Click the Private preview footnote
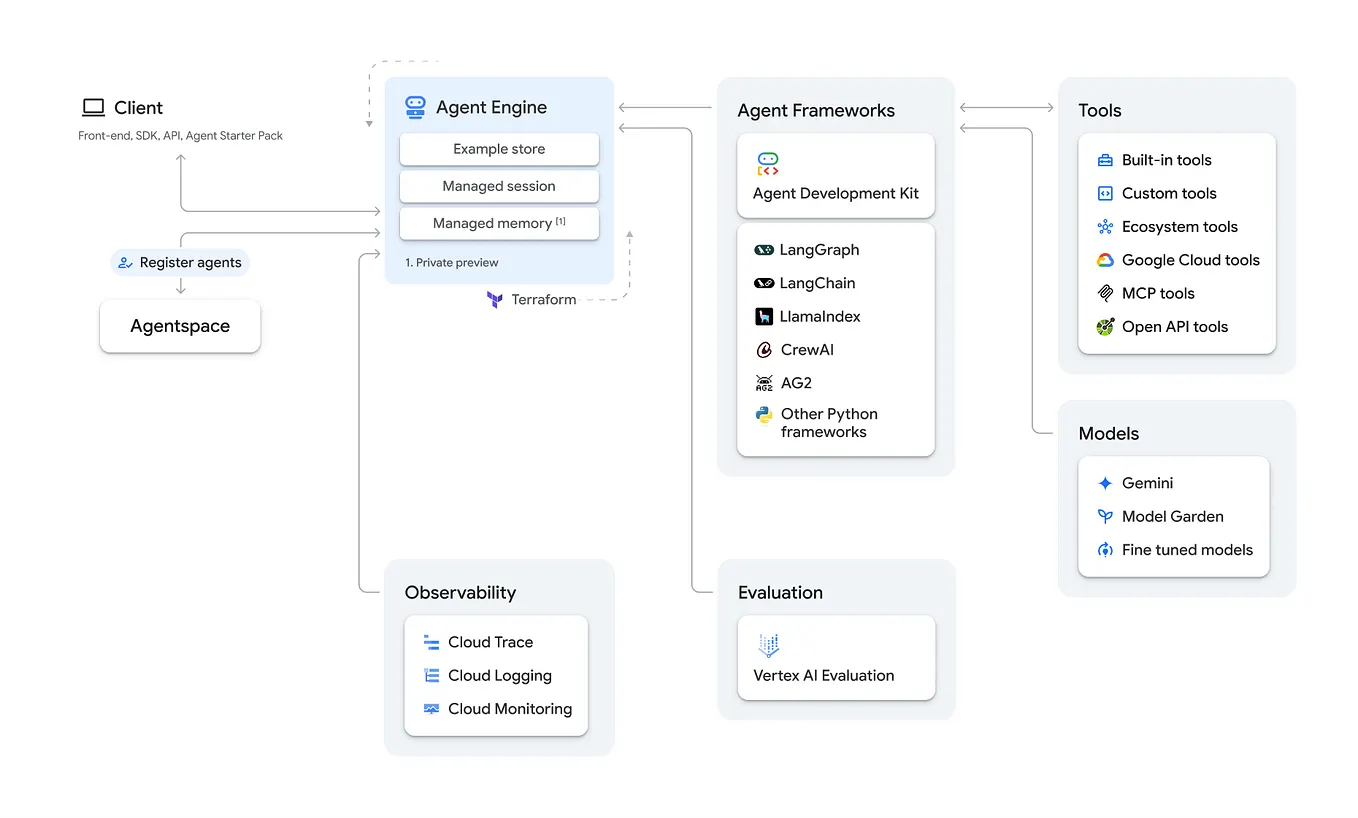This screenshot has width=1358, height=818. point(451,261)
